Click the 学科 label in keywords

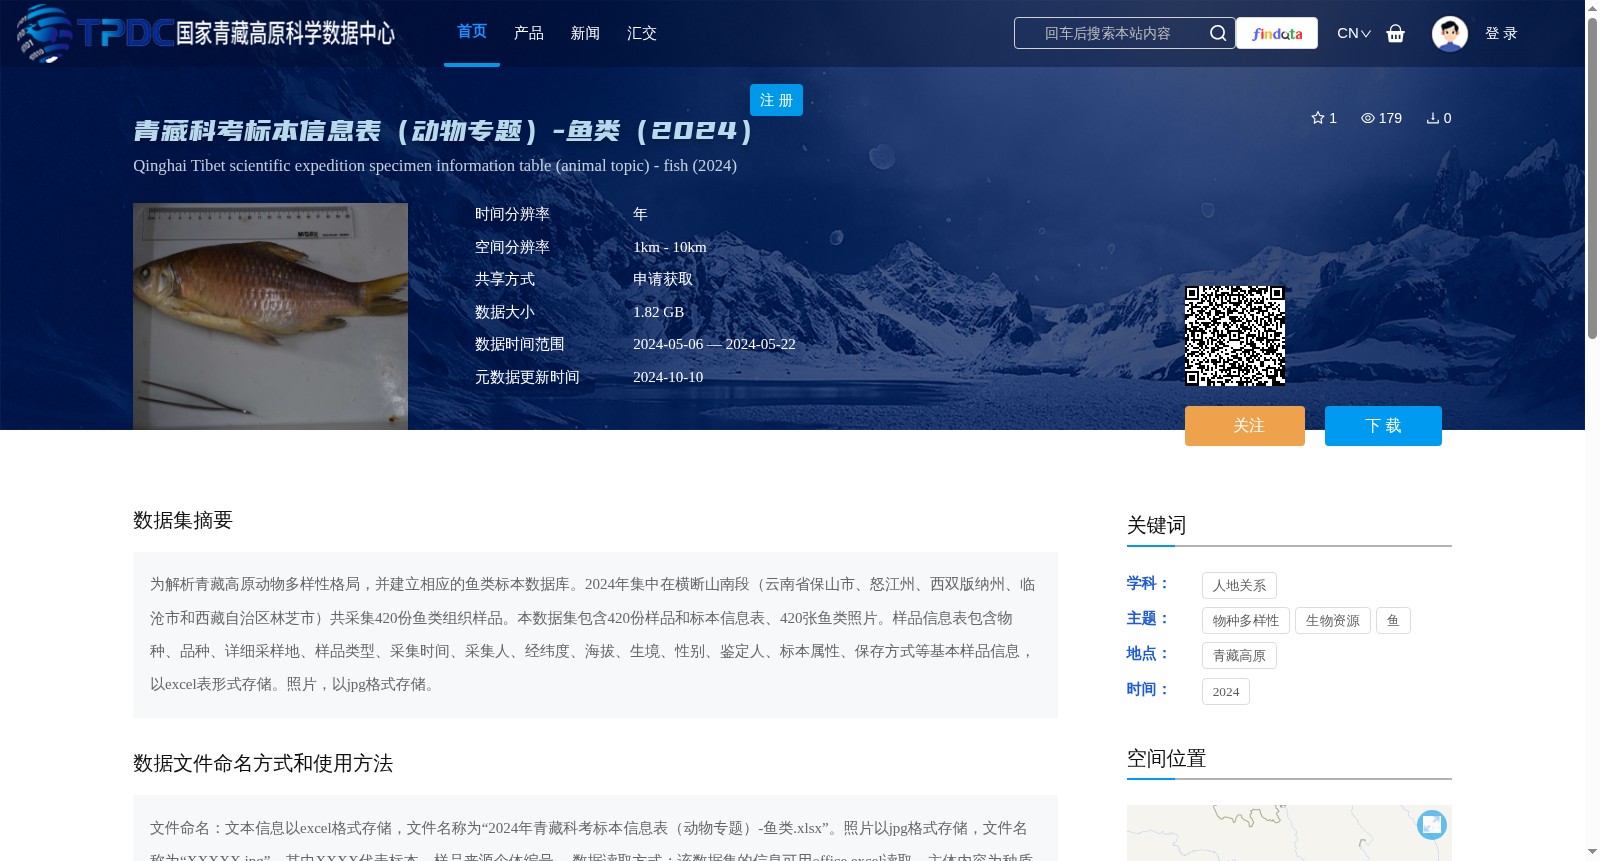tap(1148, 584)
